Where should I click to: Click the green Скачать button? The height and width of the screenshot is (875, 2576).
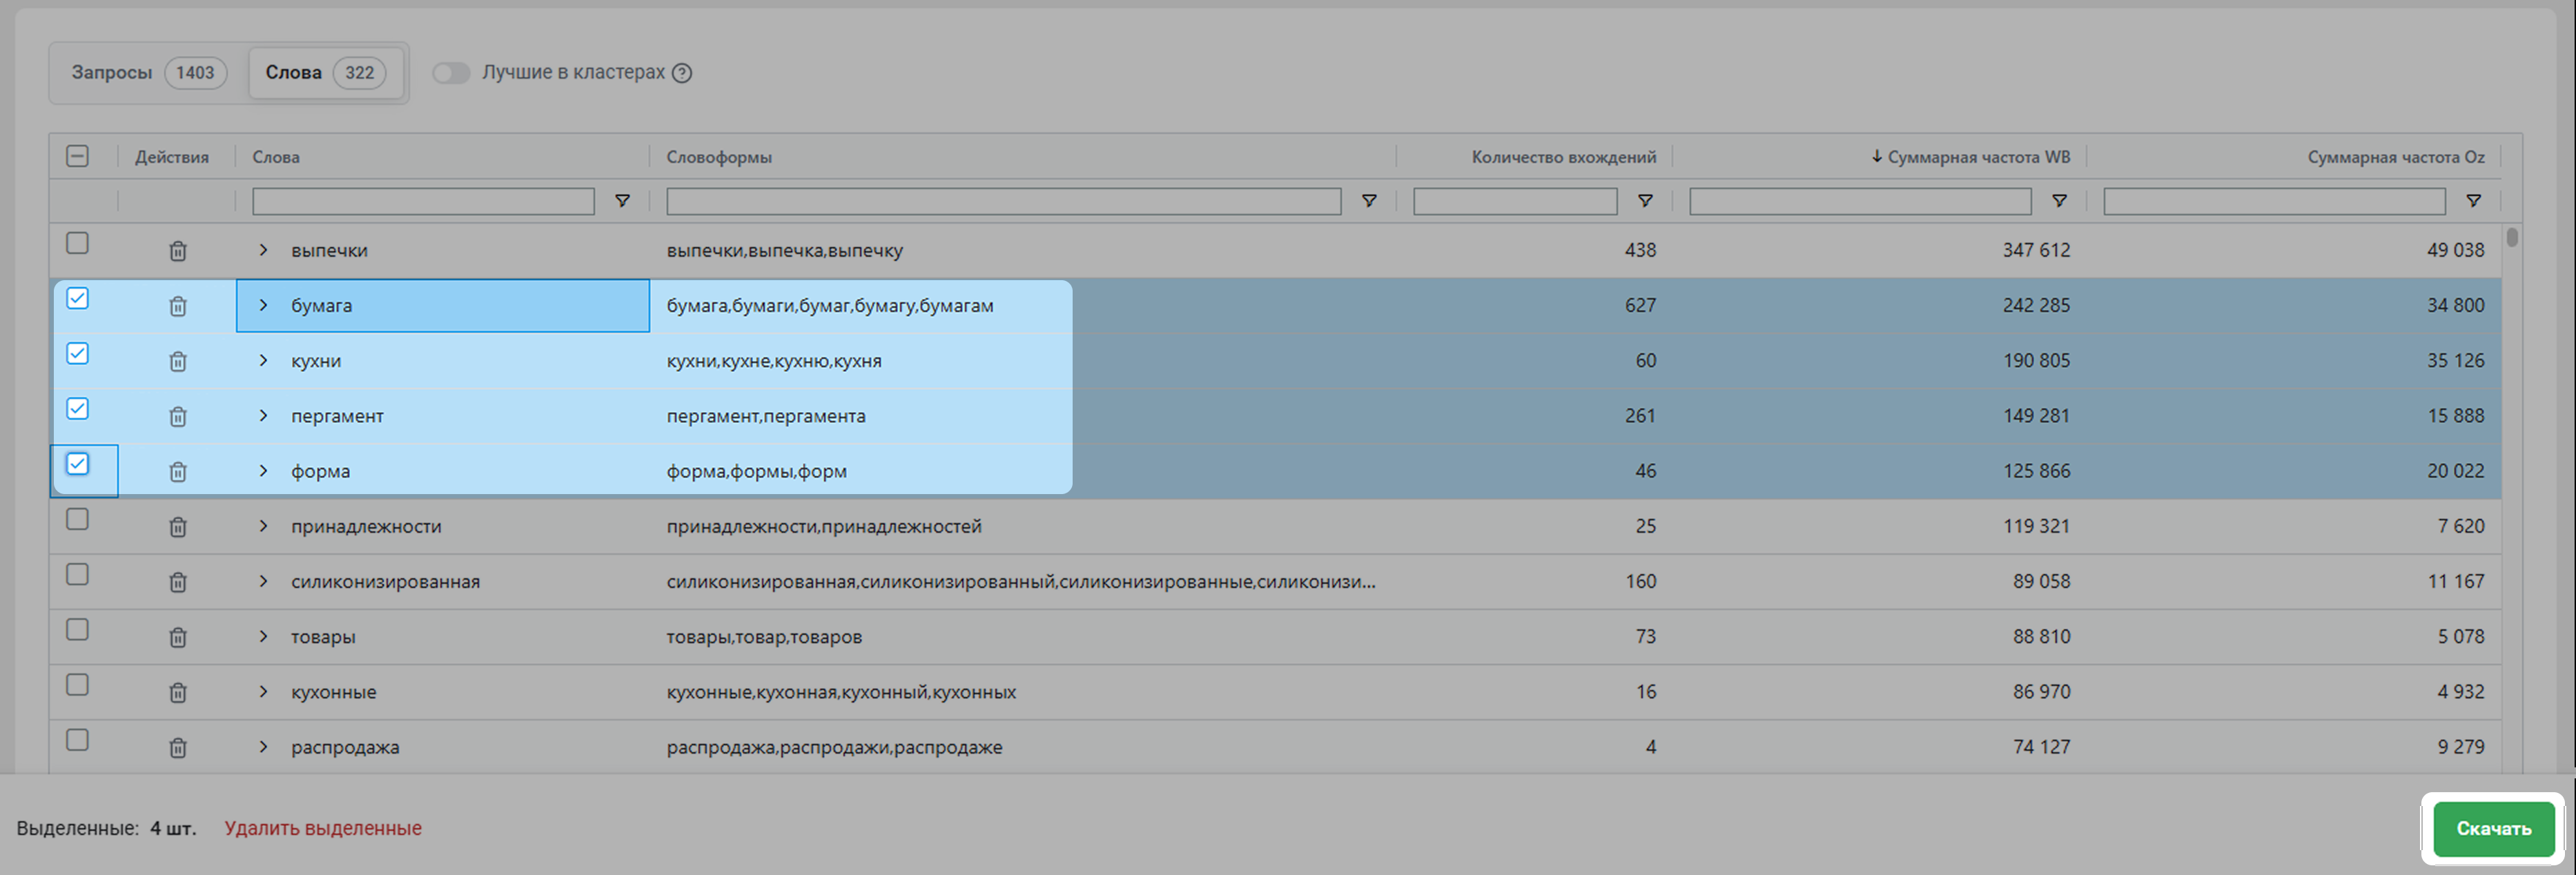(2492, 828)
